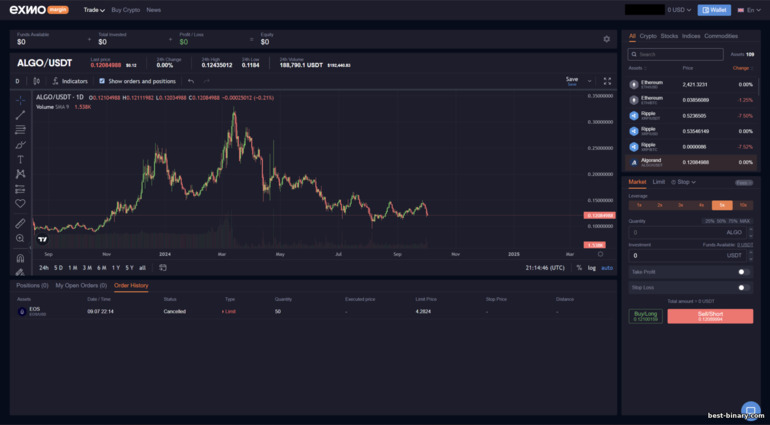Set chart range to 6M
This screenshot has height=425, width=770.
[102, 268]
